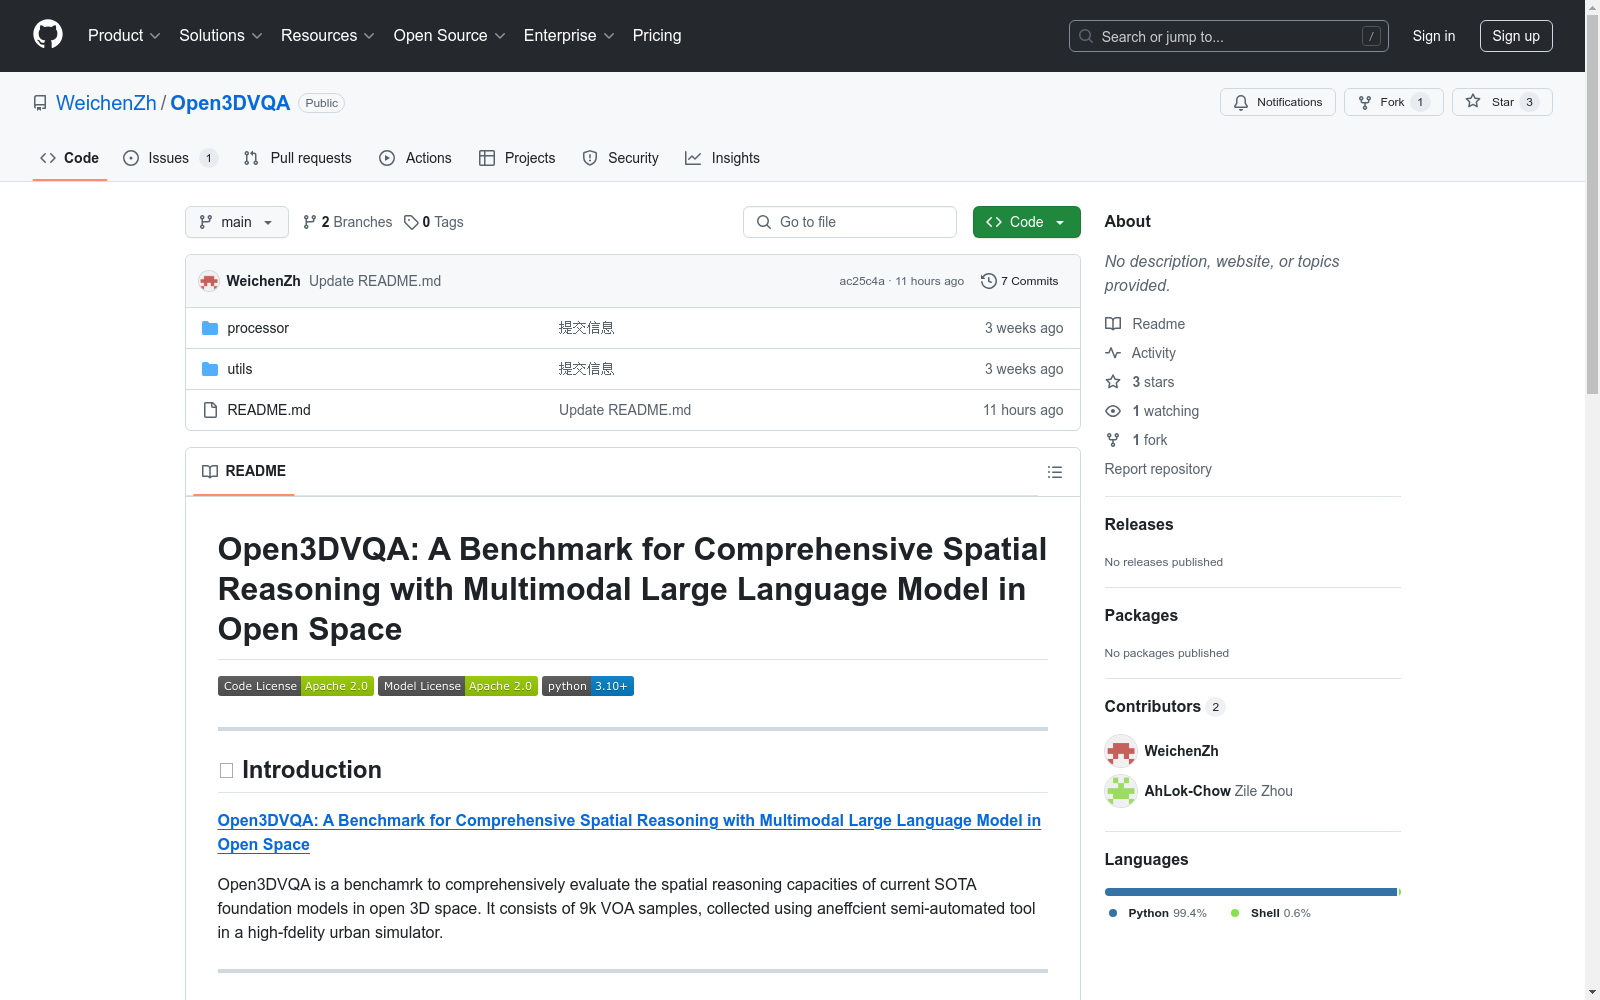This screenshot has height=1000, width=1600.
Task: Click the Python language bar segment
Action: pyautogui.click(x=1250, y=892)
